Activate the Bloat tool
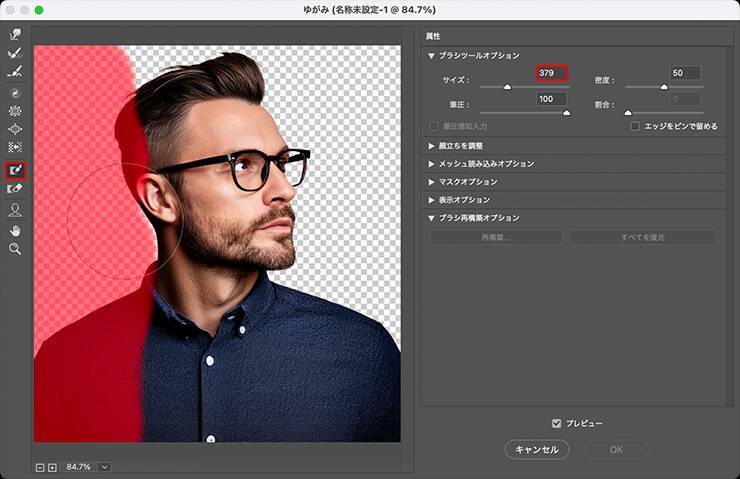Image resolution: width=740 pixels, height=479 pixels. coord(15,129)
